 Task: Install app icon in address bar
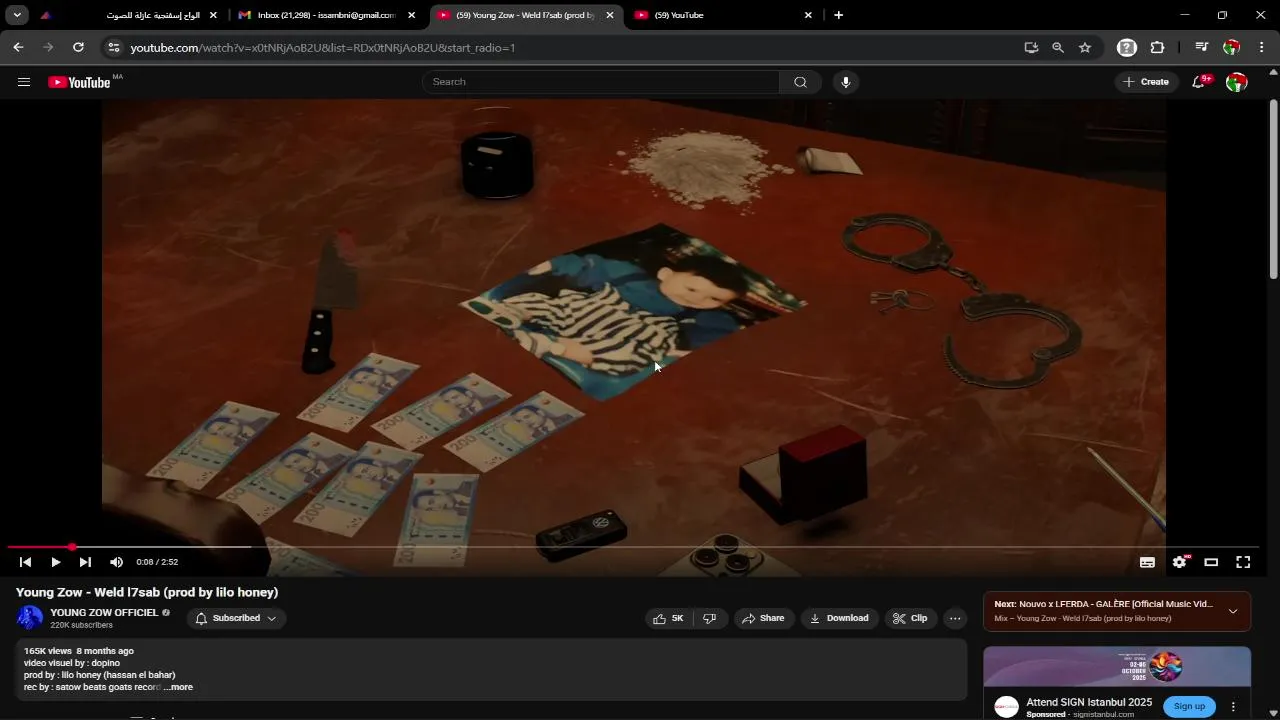[1031, 47]
